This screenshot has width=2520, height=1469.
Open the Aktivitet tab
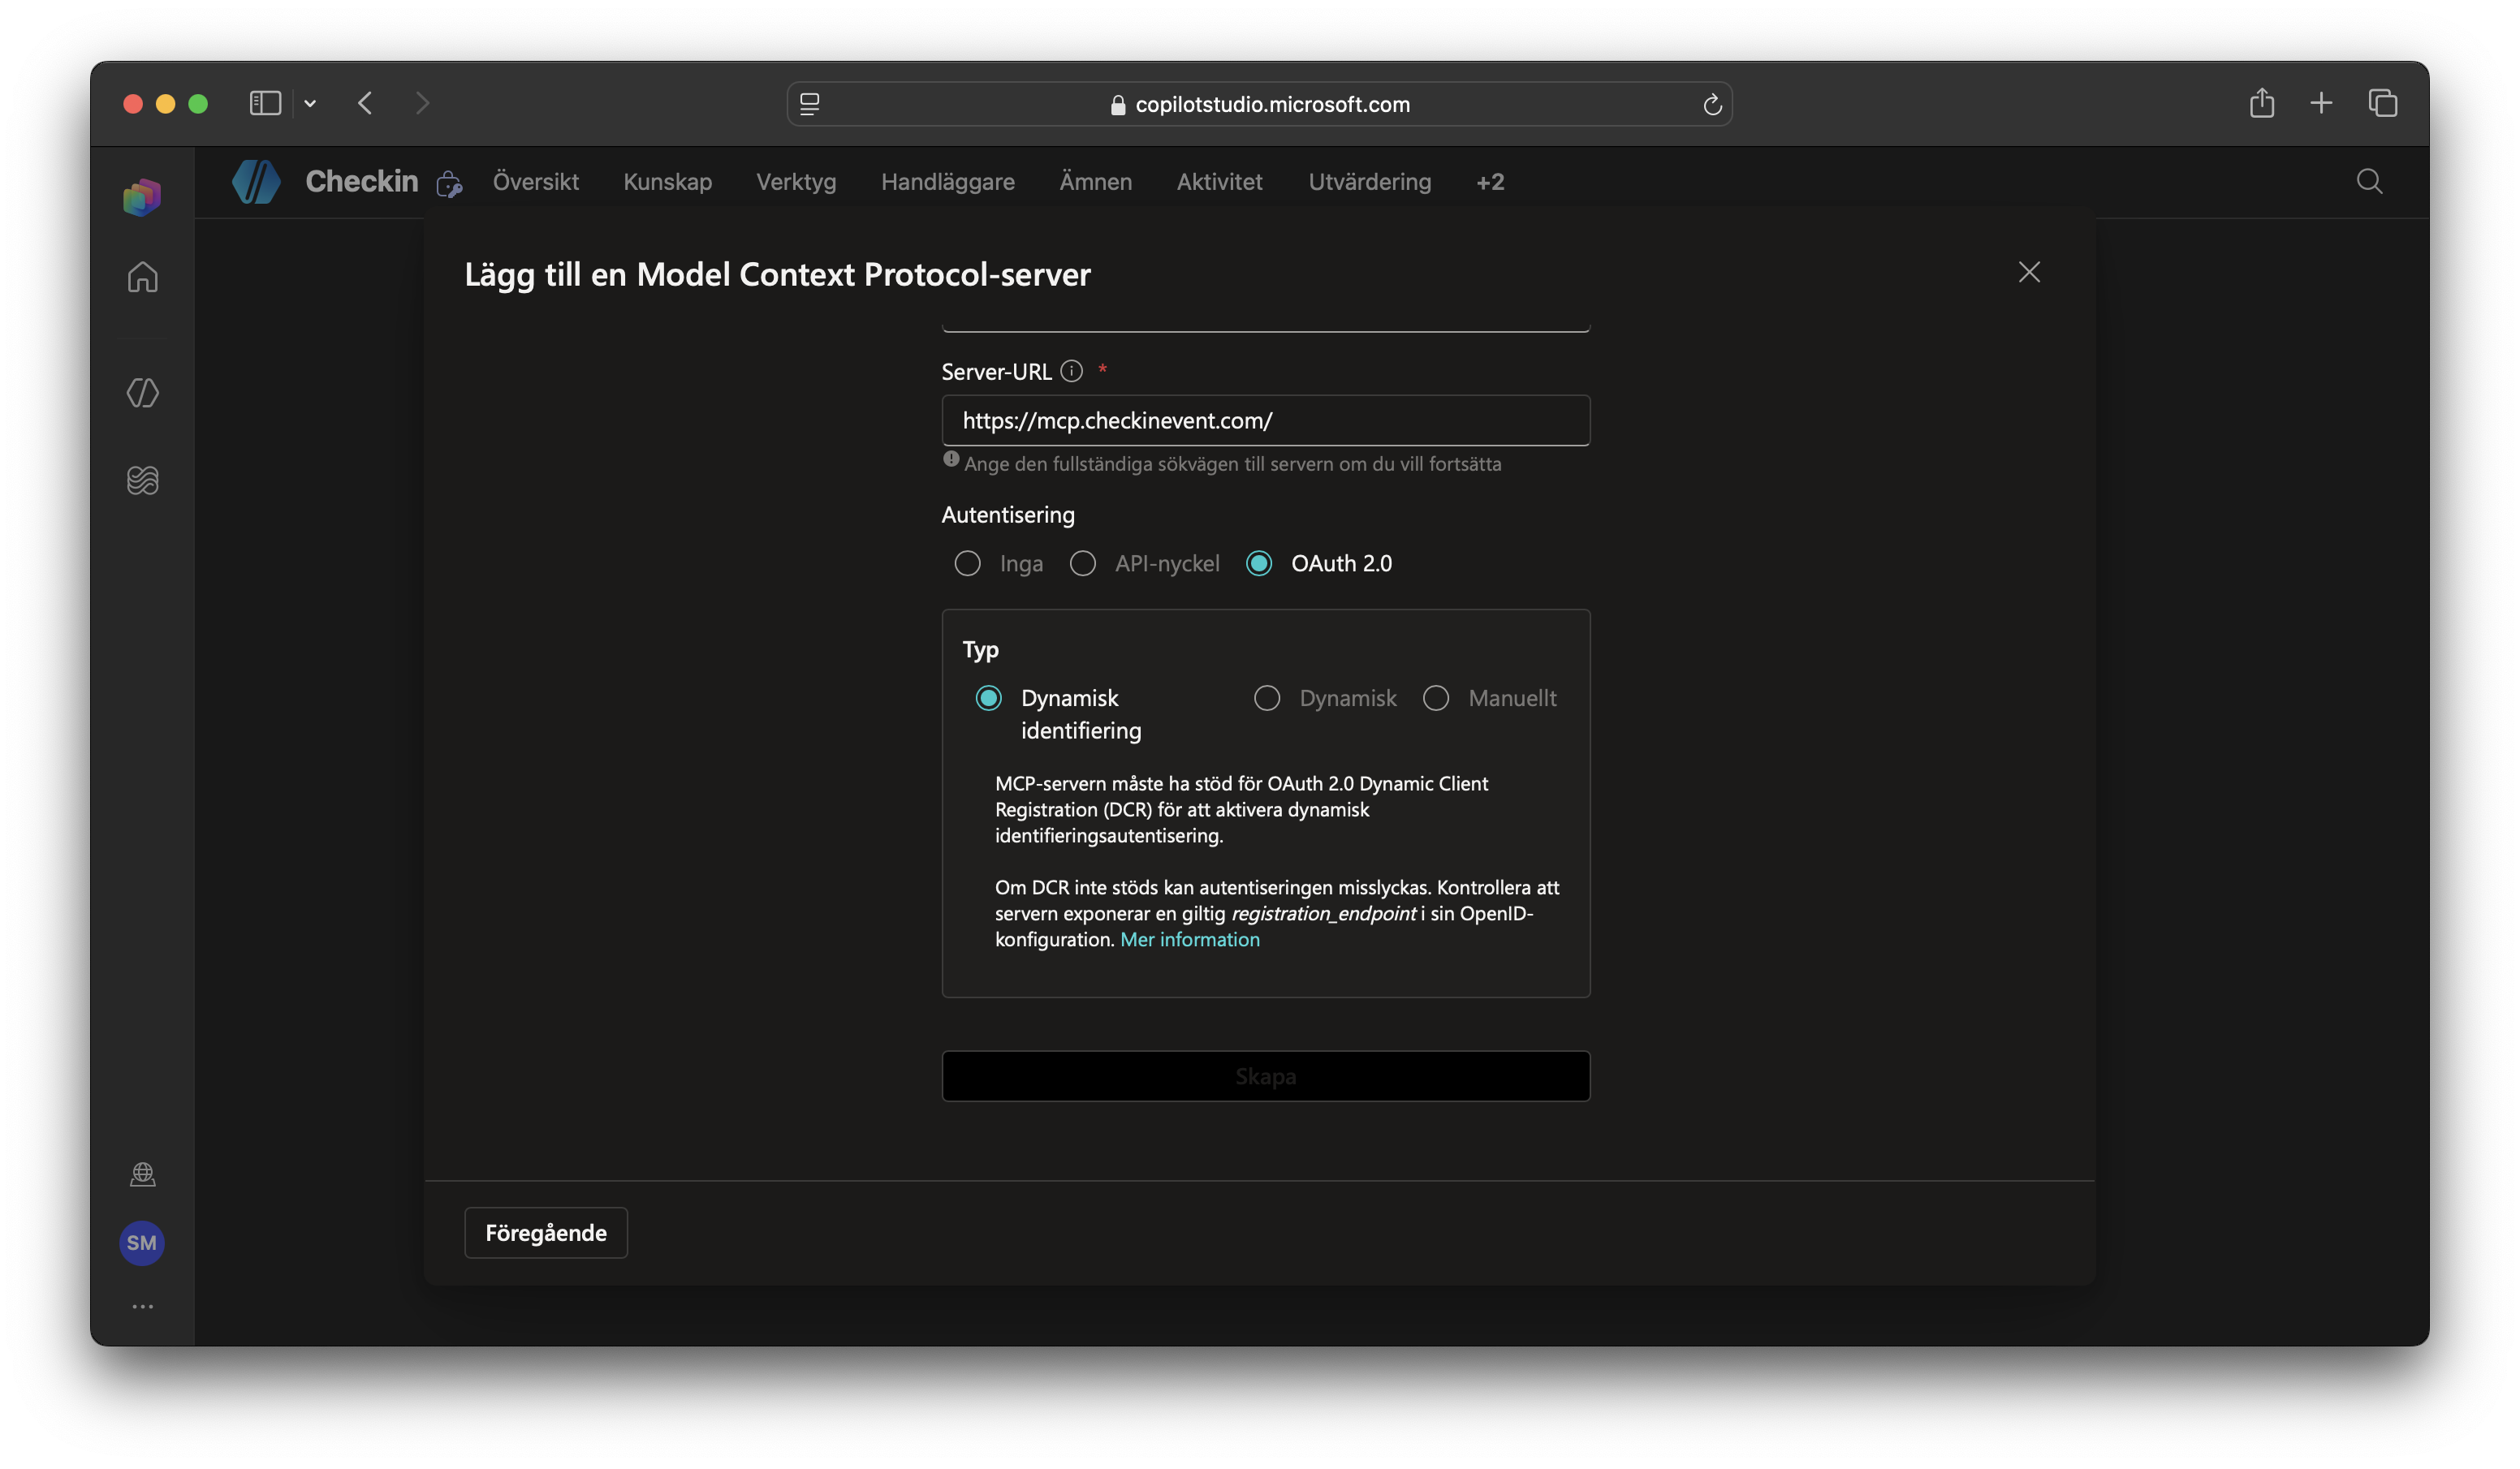tap(1219, 182)
